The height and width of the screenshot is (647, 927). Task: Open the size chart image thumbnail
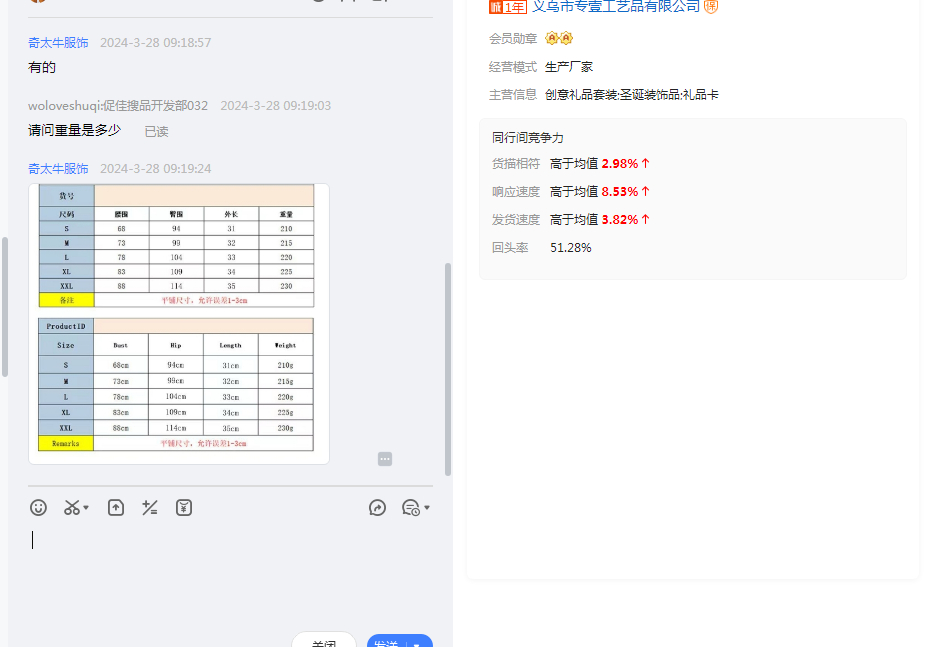point(178,323)
